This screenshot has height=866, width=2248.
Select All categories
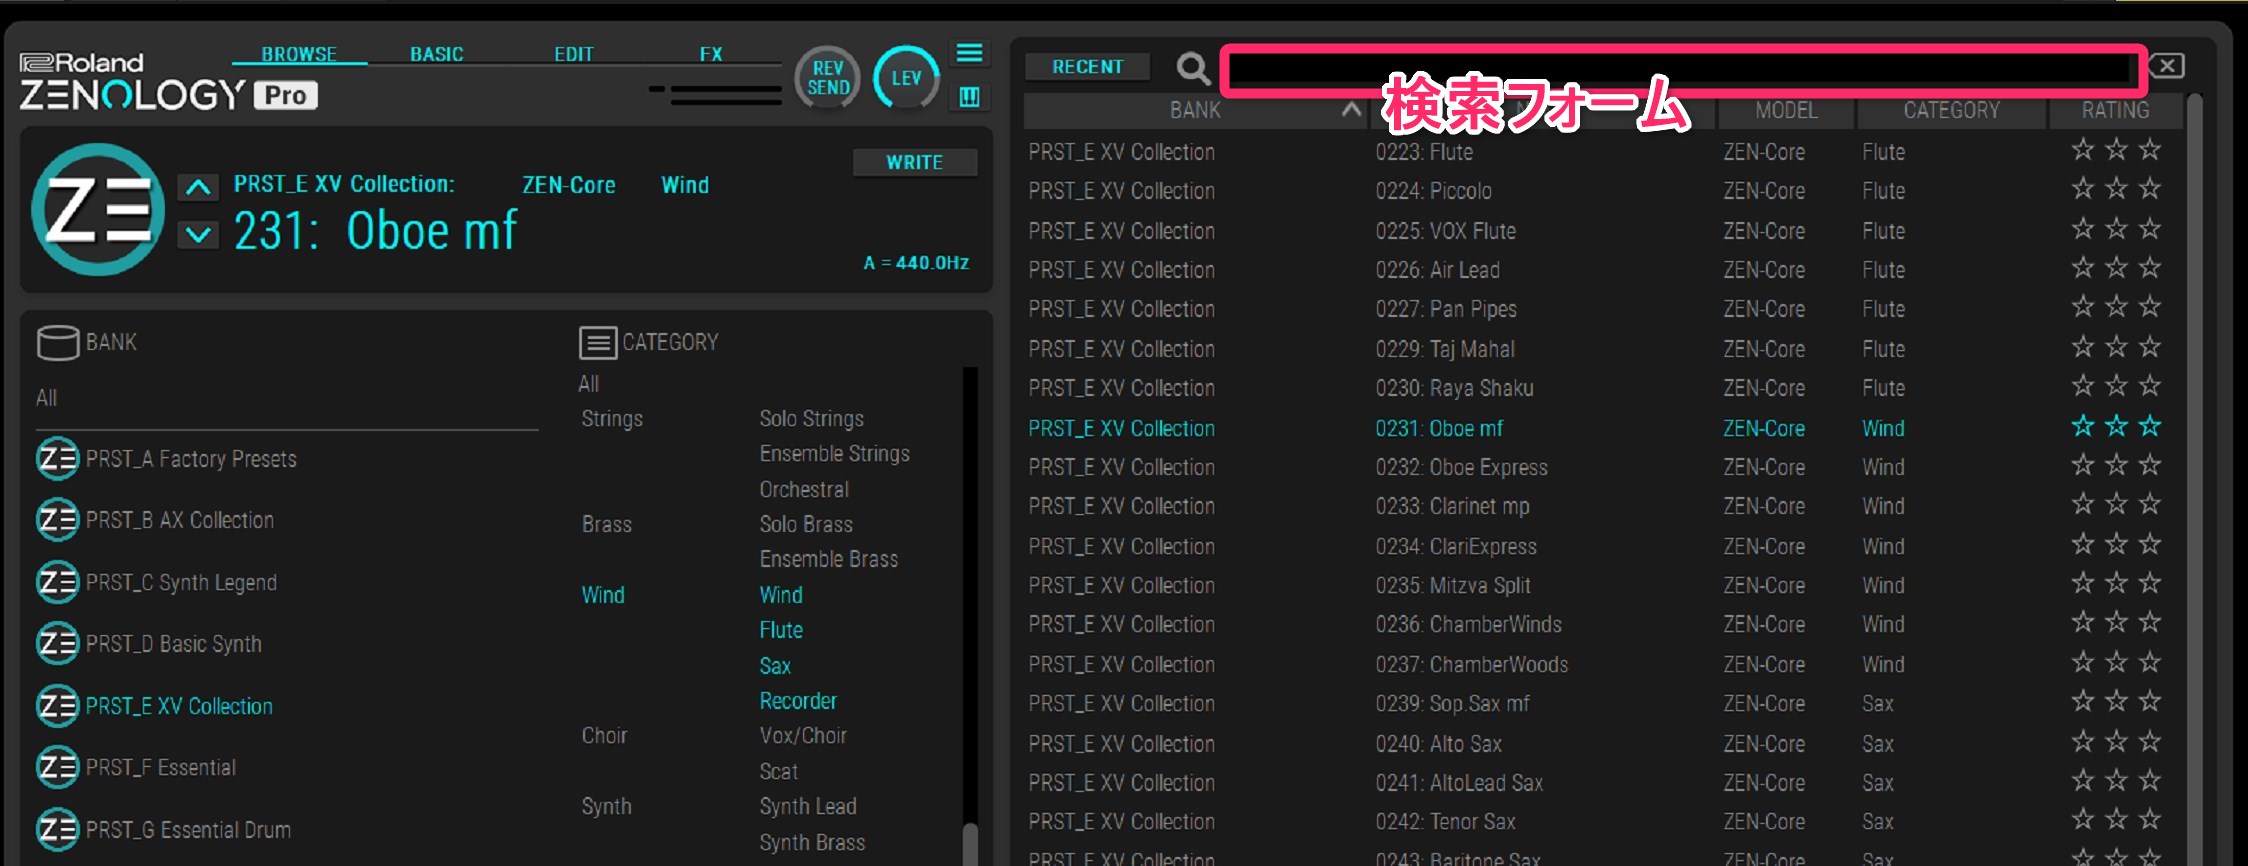(x=589, y=384)
